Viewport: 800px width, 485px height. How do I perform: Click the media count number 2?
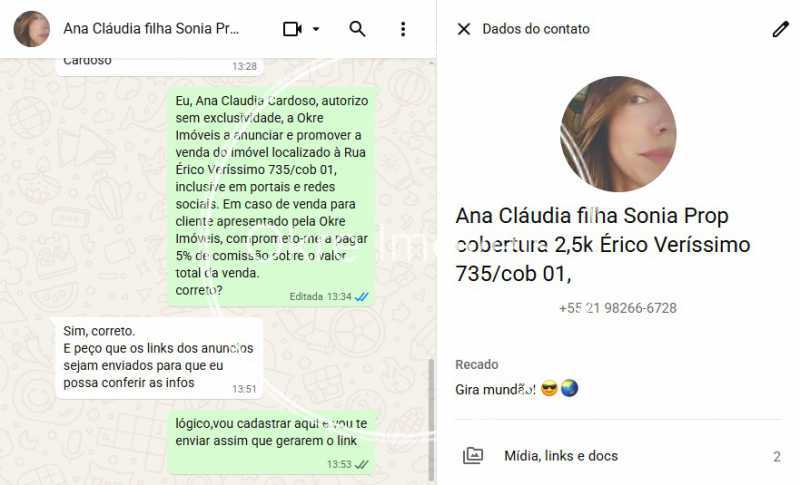click(x=777, y=456)
